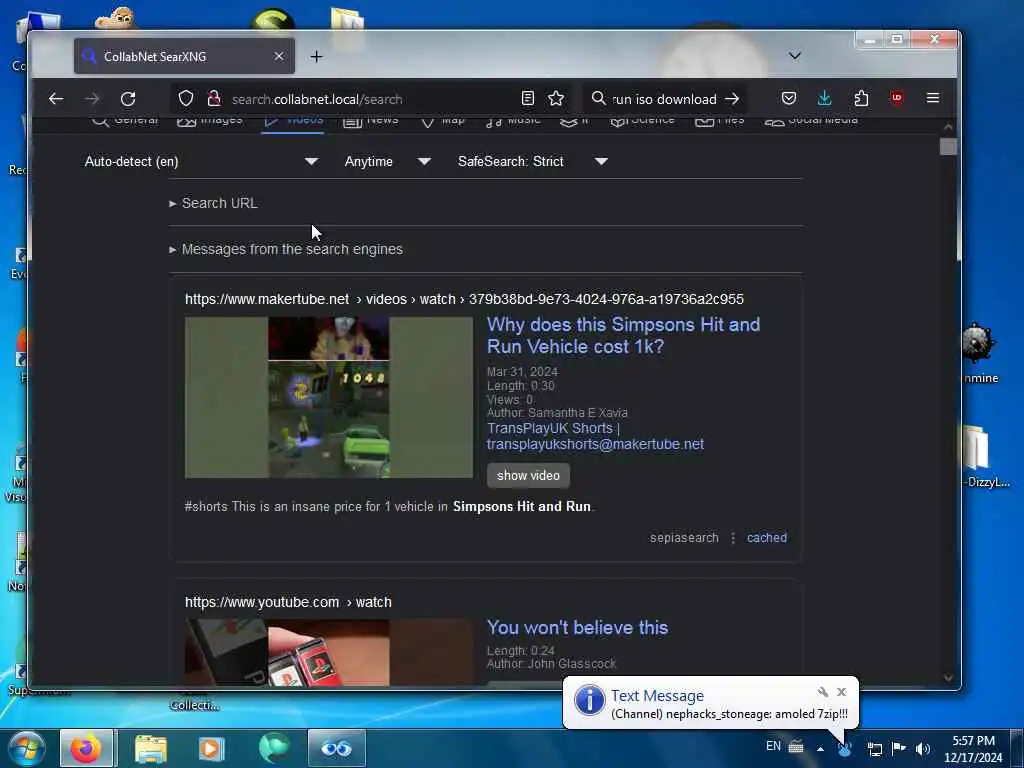Expand the Search URL section
This screenshot has height=768, width=1024.
(x=214, y=203)
